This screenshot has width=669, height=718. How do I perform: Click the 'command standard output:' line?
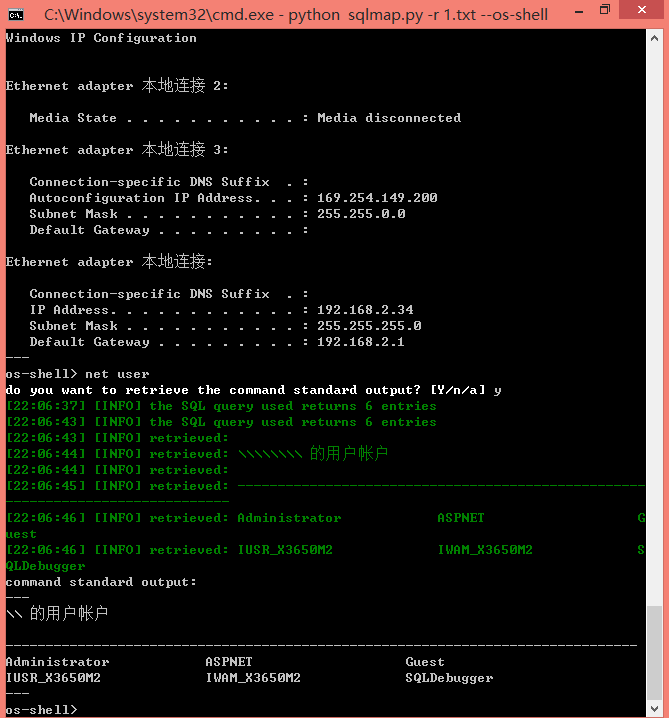coord(101,582)
